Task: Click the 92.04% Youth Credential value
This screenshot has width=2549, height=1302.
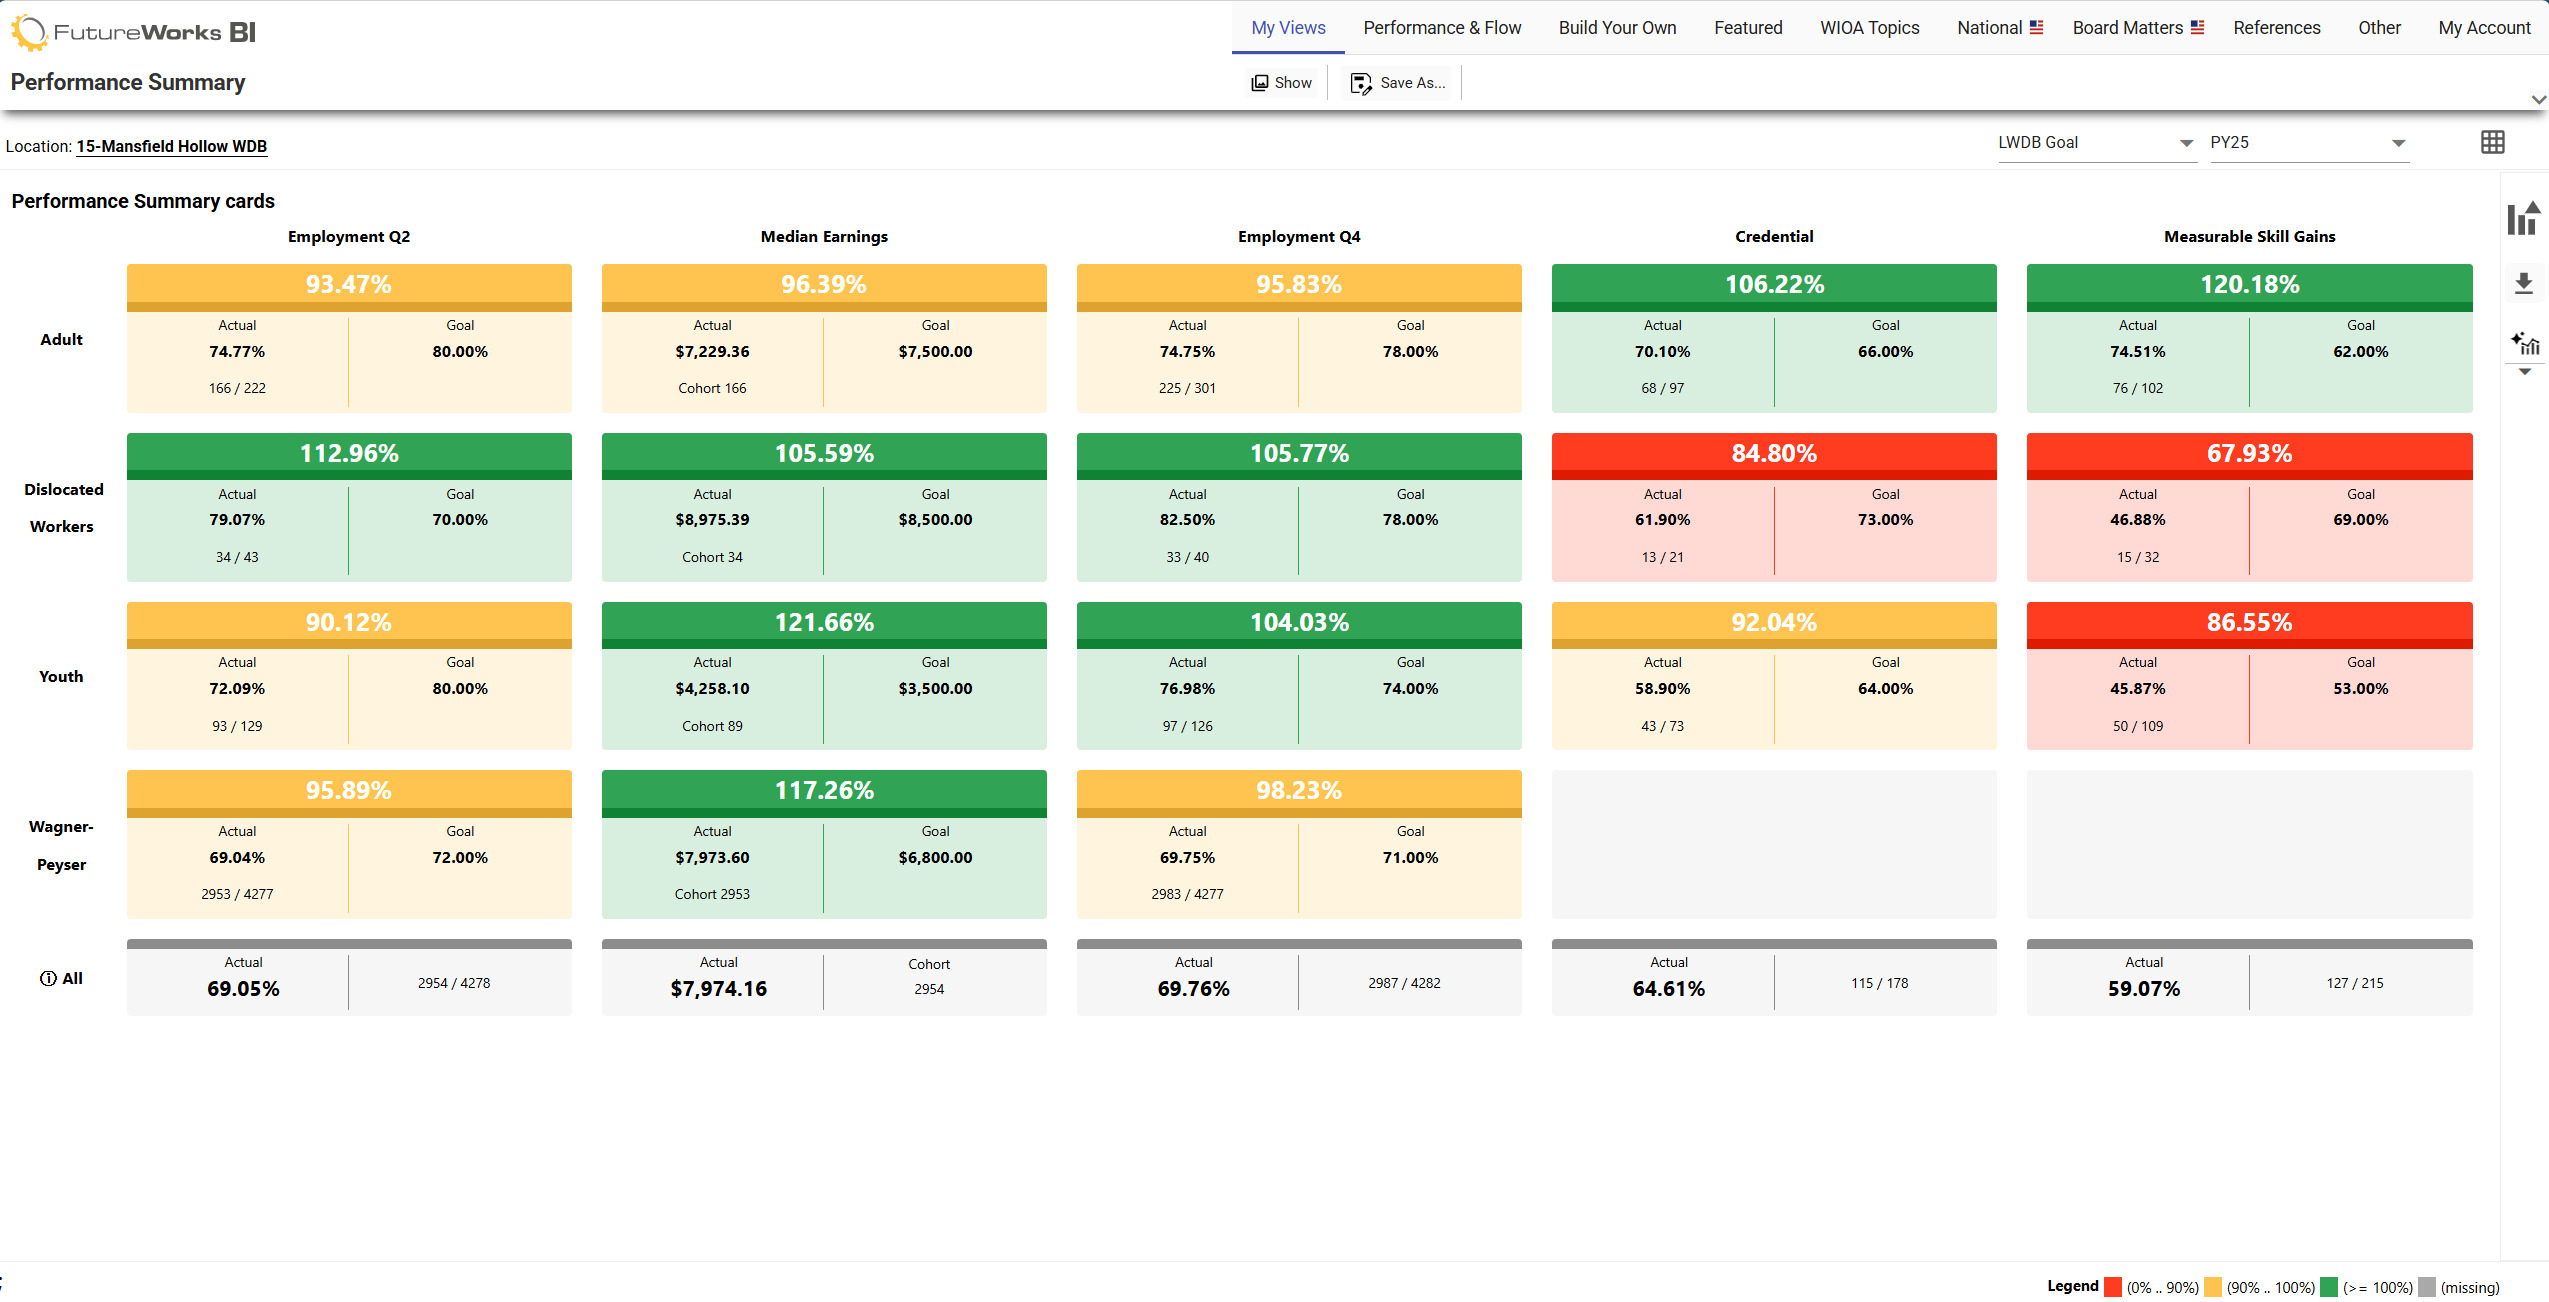Action: pyautogui.click(x=1774, y=622)
